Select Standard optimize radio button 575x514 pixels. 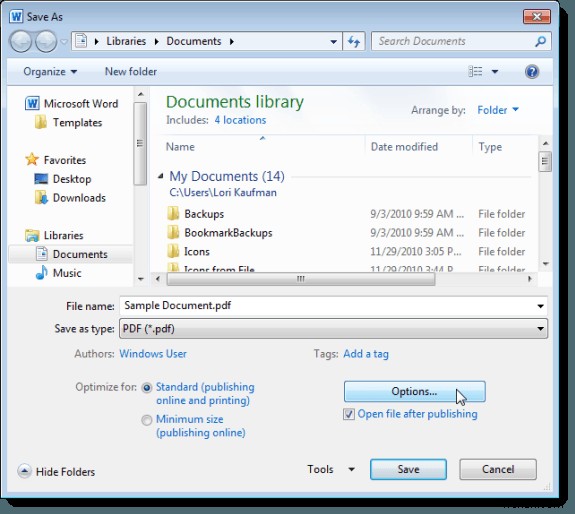tap(147, 388)
